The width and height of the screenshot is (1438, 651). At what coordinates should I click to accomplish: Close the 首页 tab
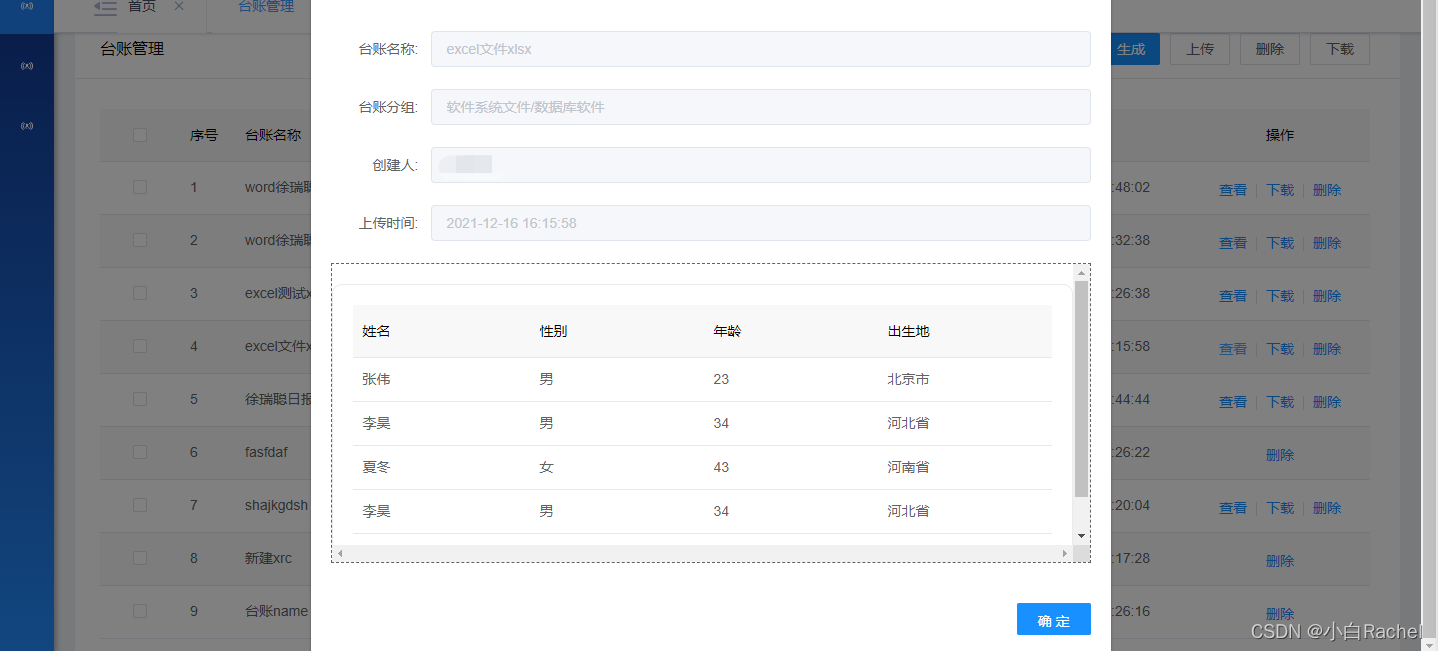(x=178, y=6)
